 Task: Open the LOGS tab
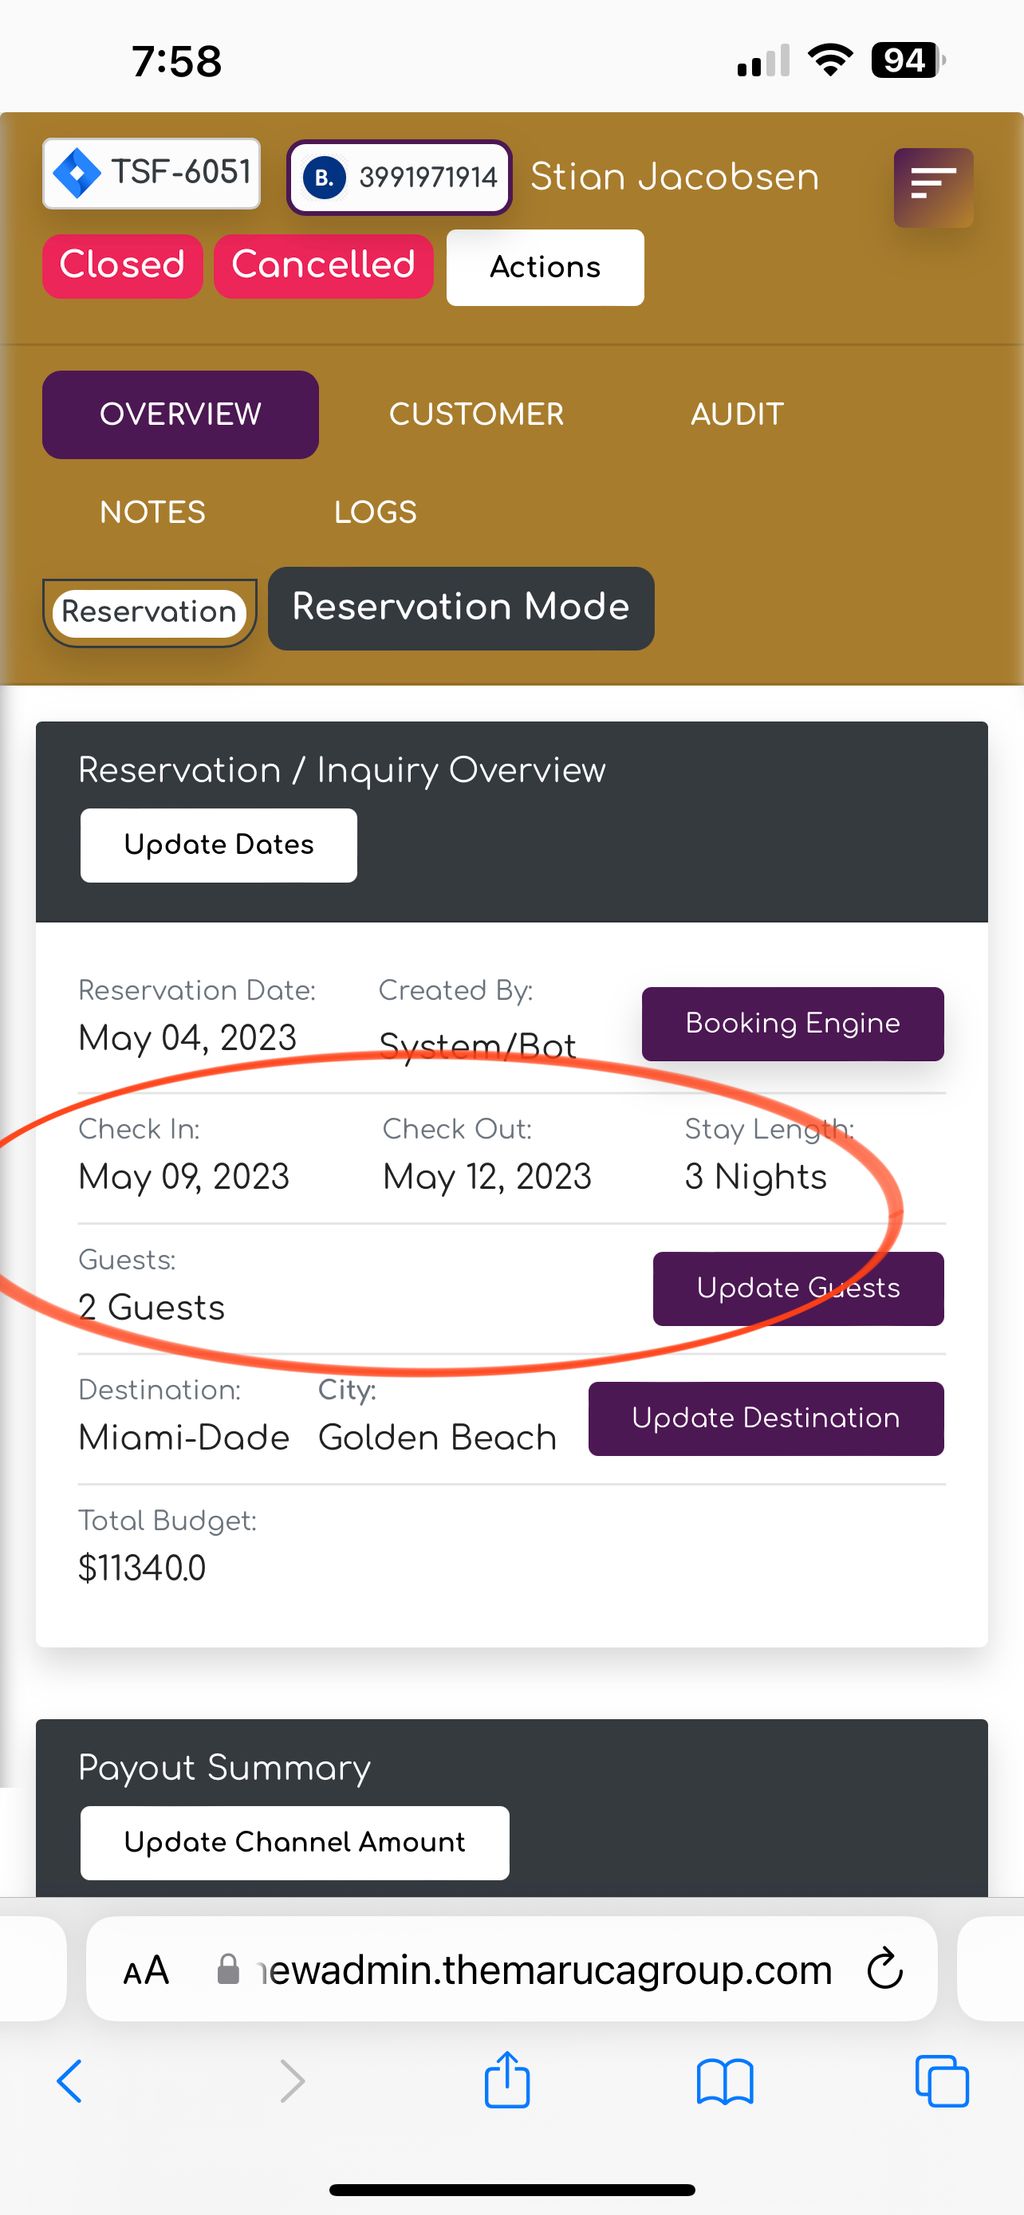click(x=375, y=512)
